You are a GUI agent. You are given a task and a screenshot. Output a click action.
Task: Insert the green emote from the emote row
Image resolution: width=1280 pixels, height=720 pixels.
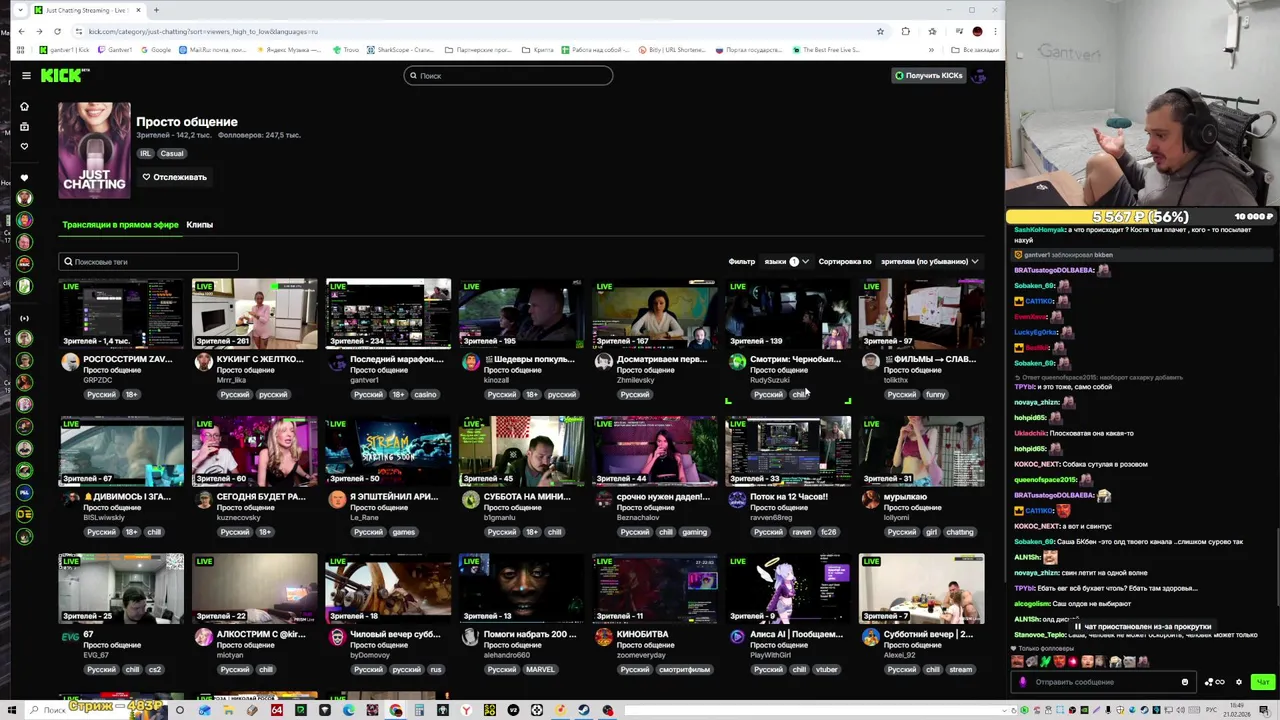[x=1046, y=661]
